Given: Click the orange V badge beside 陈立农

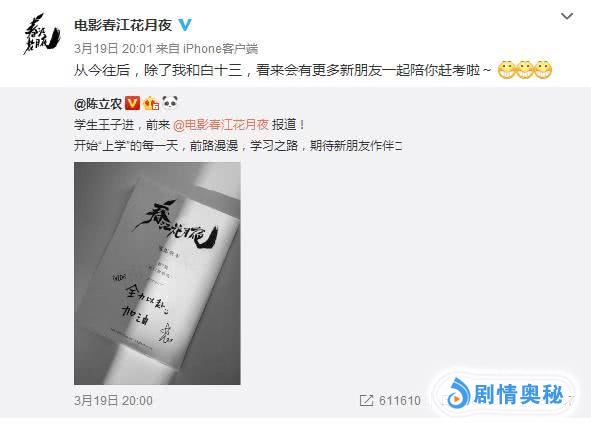Looking at the screenshot, I should pyautogui.click(x=132, y=103).
